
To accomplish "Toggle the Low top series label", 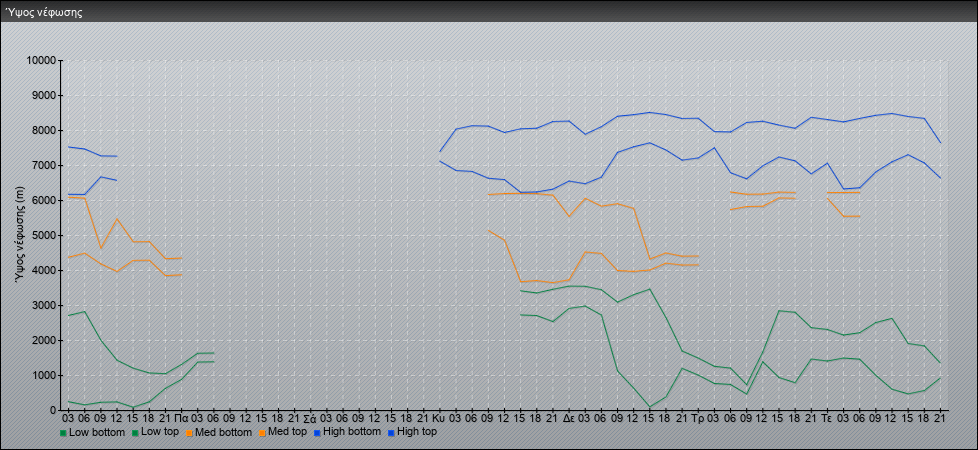I will pos(161,433).
